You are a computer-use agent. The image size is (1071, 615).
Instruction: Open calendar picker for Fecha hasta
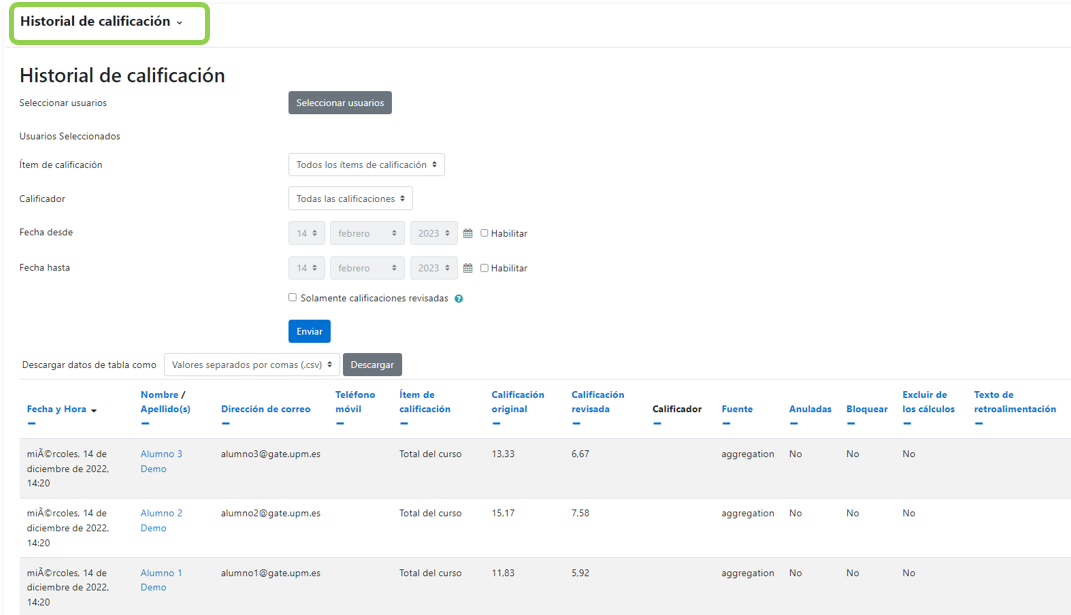[467, 269]
